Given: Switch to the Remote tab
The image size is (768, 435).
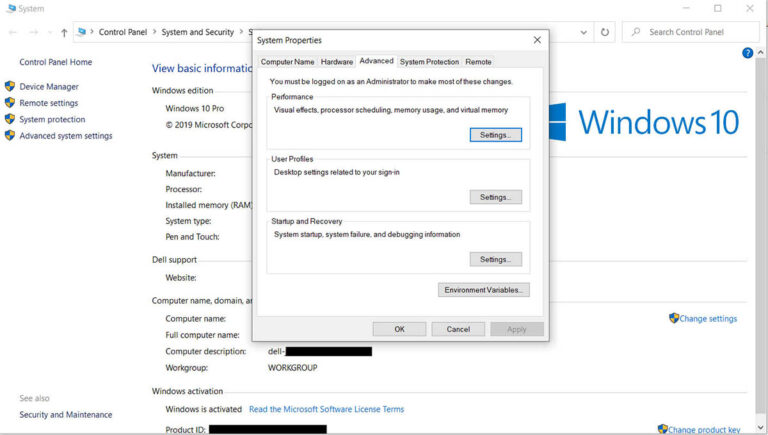Looking at the screenshot, I should tap(478, 62).
